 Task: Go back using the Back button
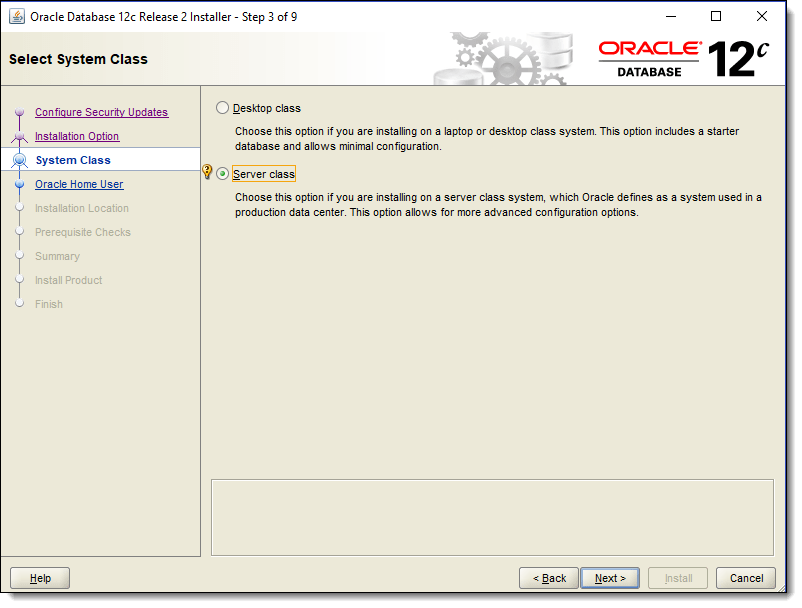548,578
